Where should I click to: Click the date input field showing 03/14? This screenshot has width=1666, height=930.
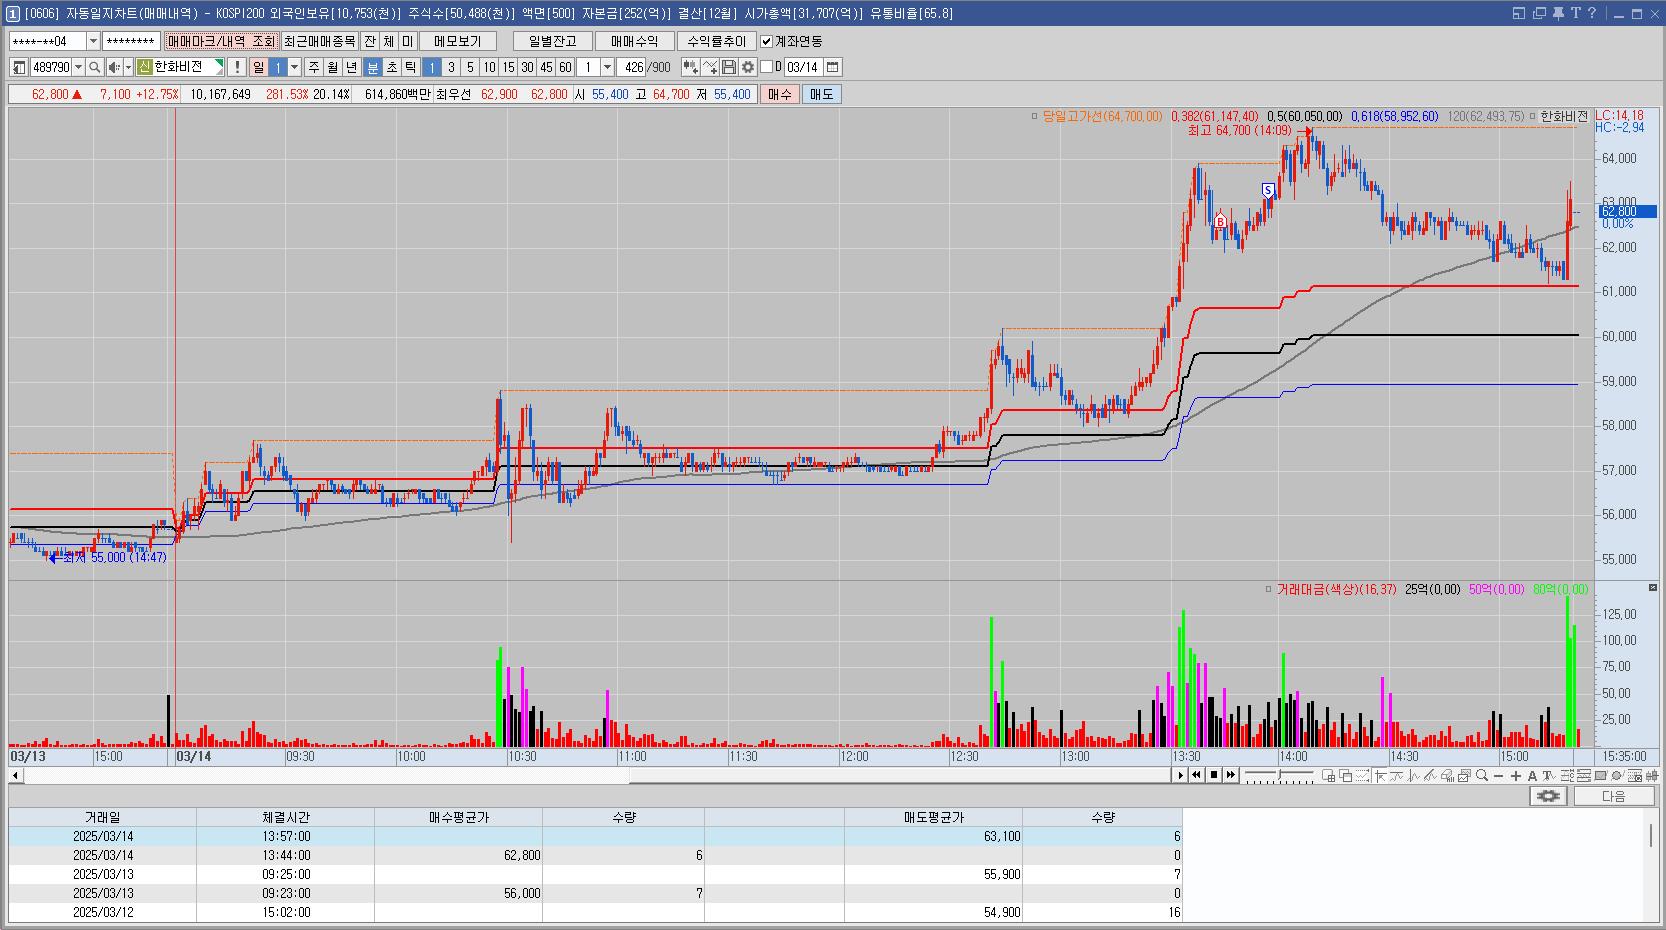(803, 67)
